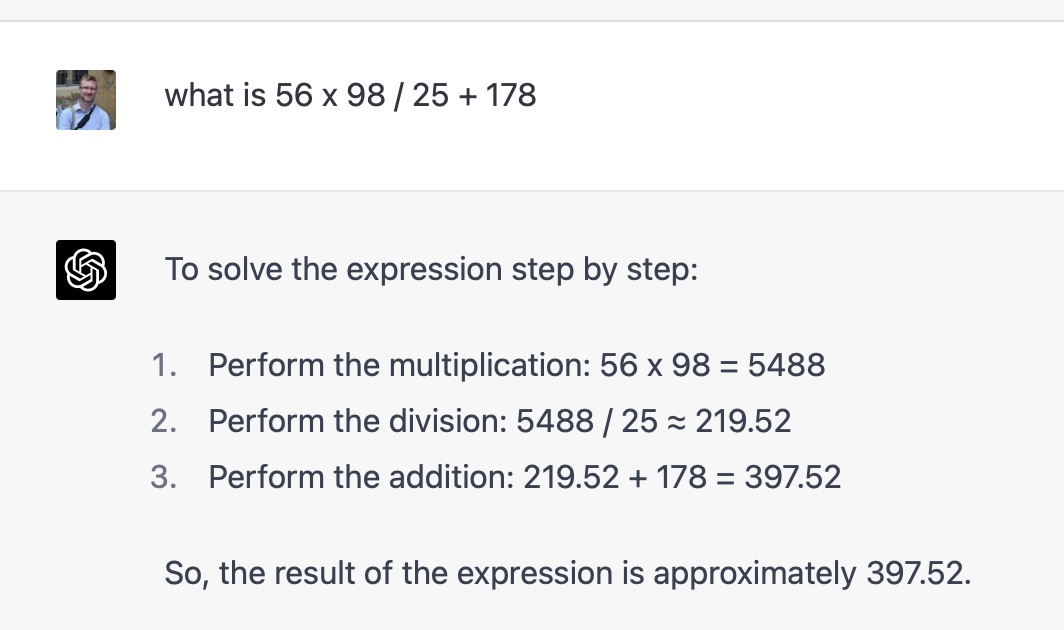Click the "Perform the multiplication" step text
Viewport: 1064px width, 630px height.
[398, 365]
